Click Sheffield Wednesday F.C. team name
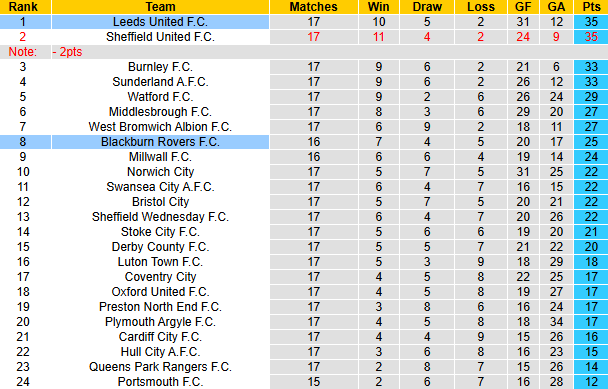The width and height of the screenshot is (608, 389). pyautogui.click(x=160, y=217)
